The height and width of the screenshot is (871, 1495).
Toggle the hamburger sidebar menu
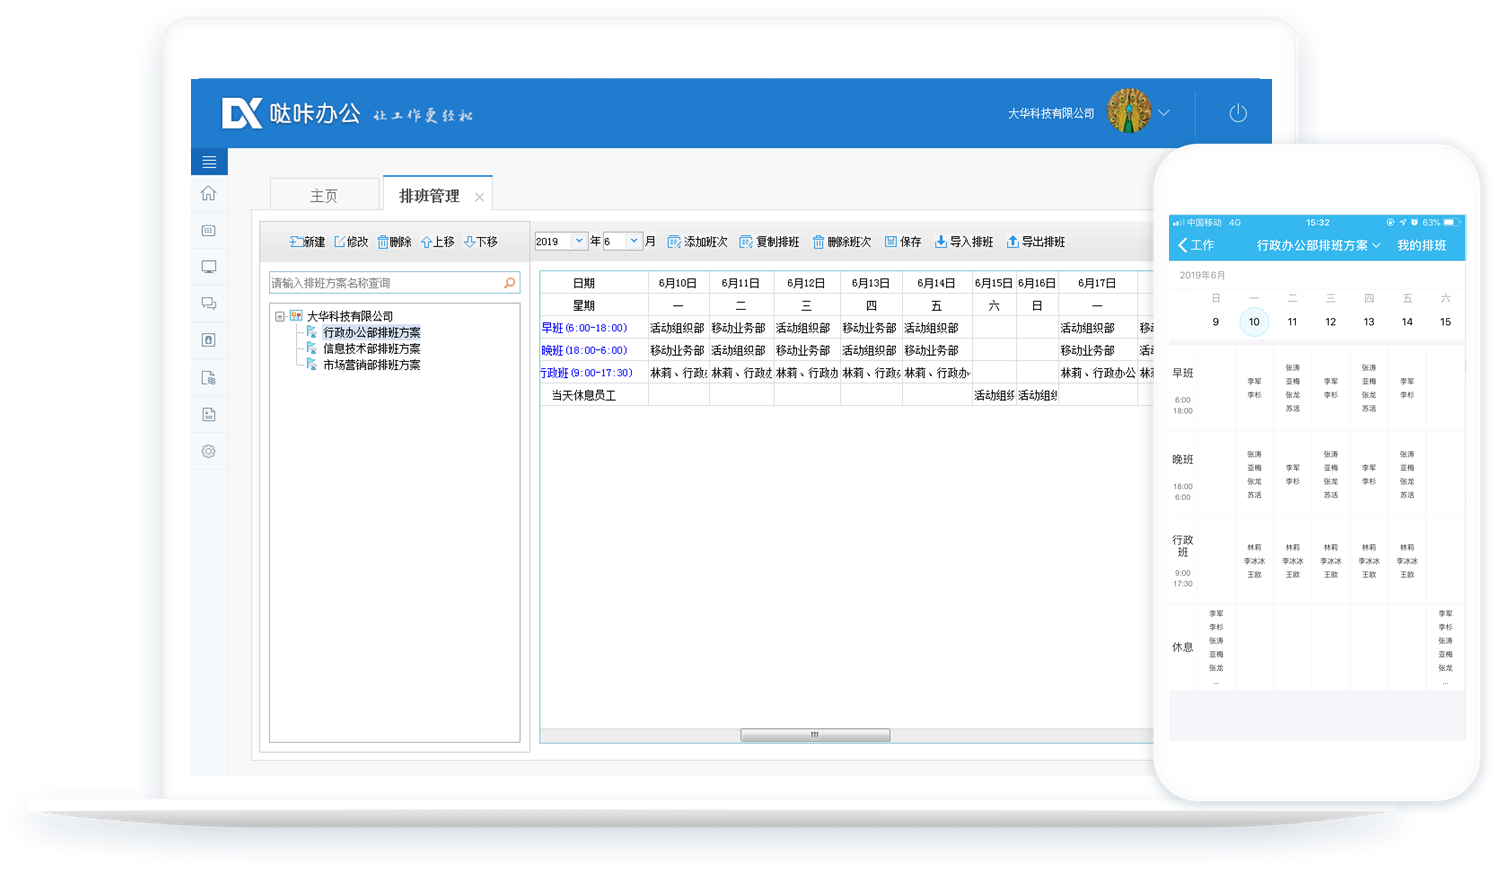(209, 162)
